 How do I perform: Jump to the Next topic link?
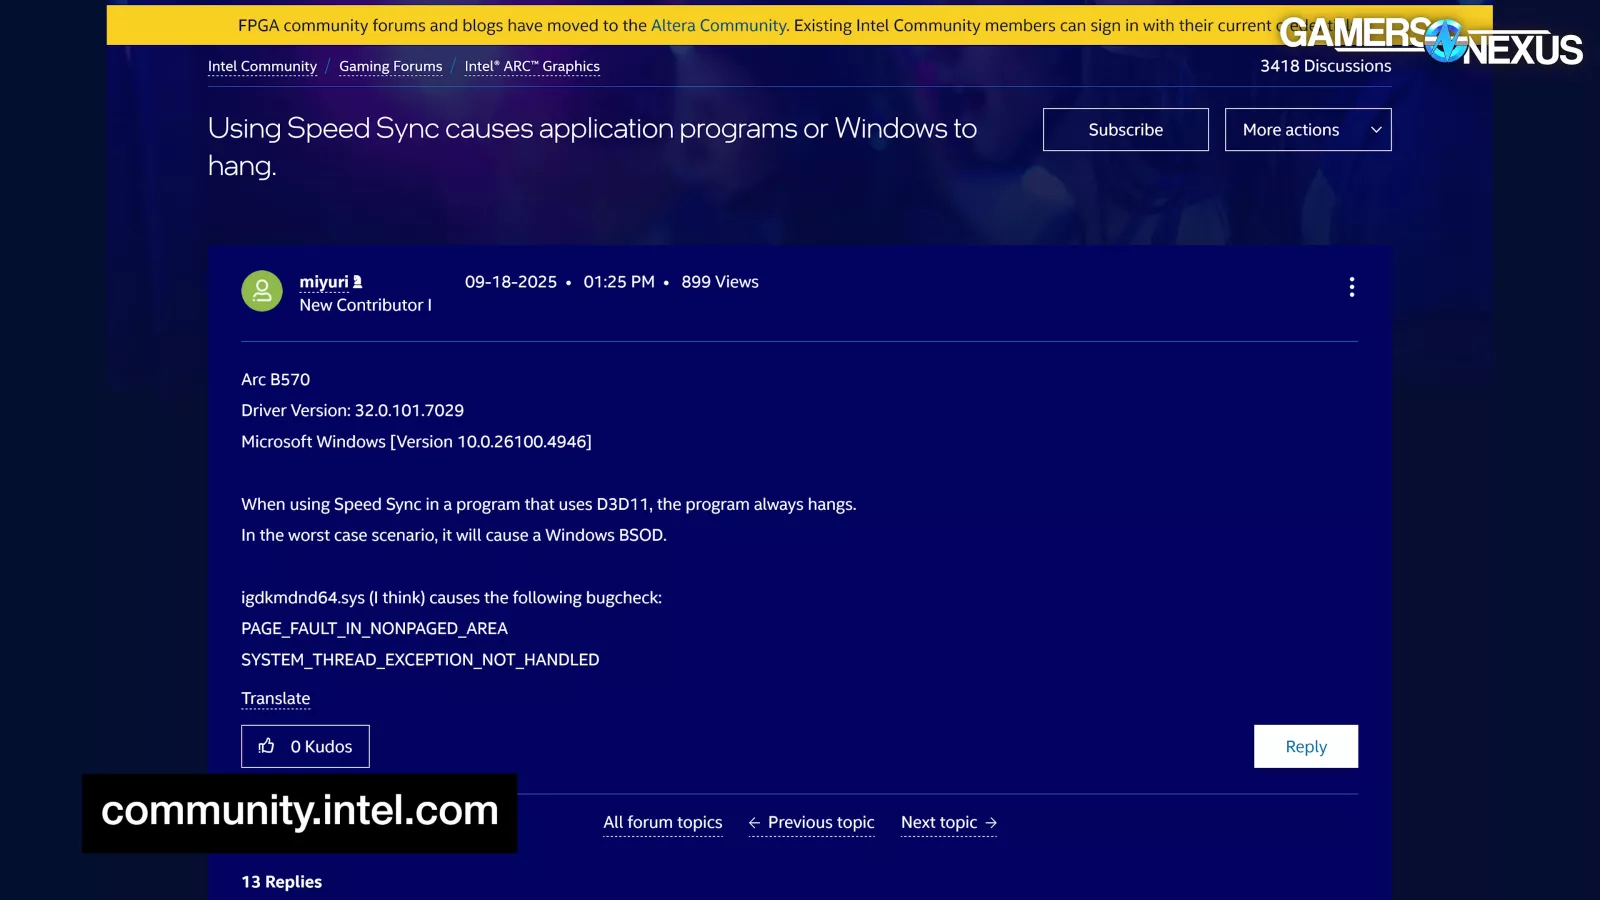tap(938, 823)
